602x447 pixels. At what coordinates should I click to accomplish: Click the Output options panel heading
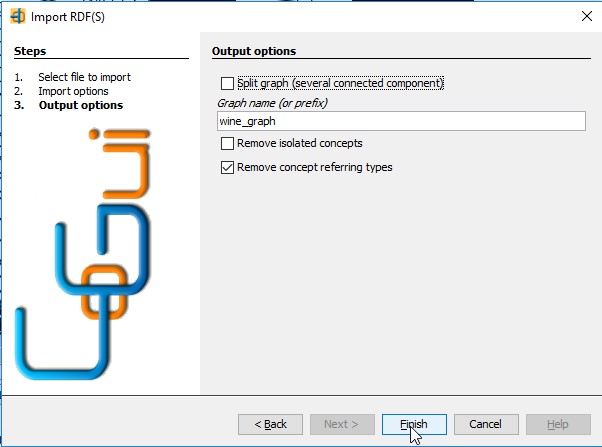pos(254,51)
